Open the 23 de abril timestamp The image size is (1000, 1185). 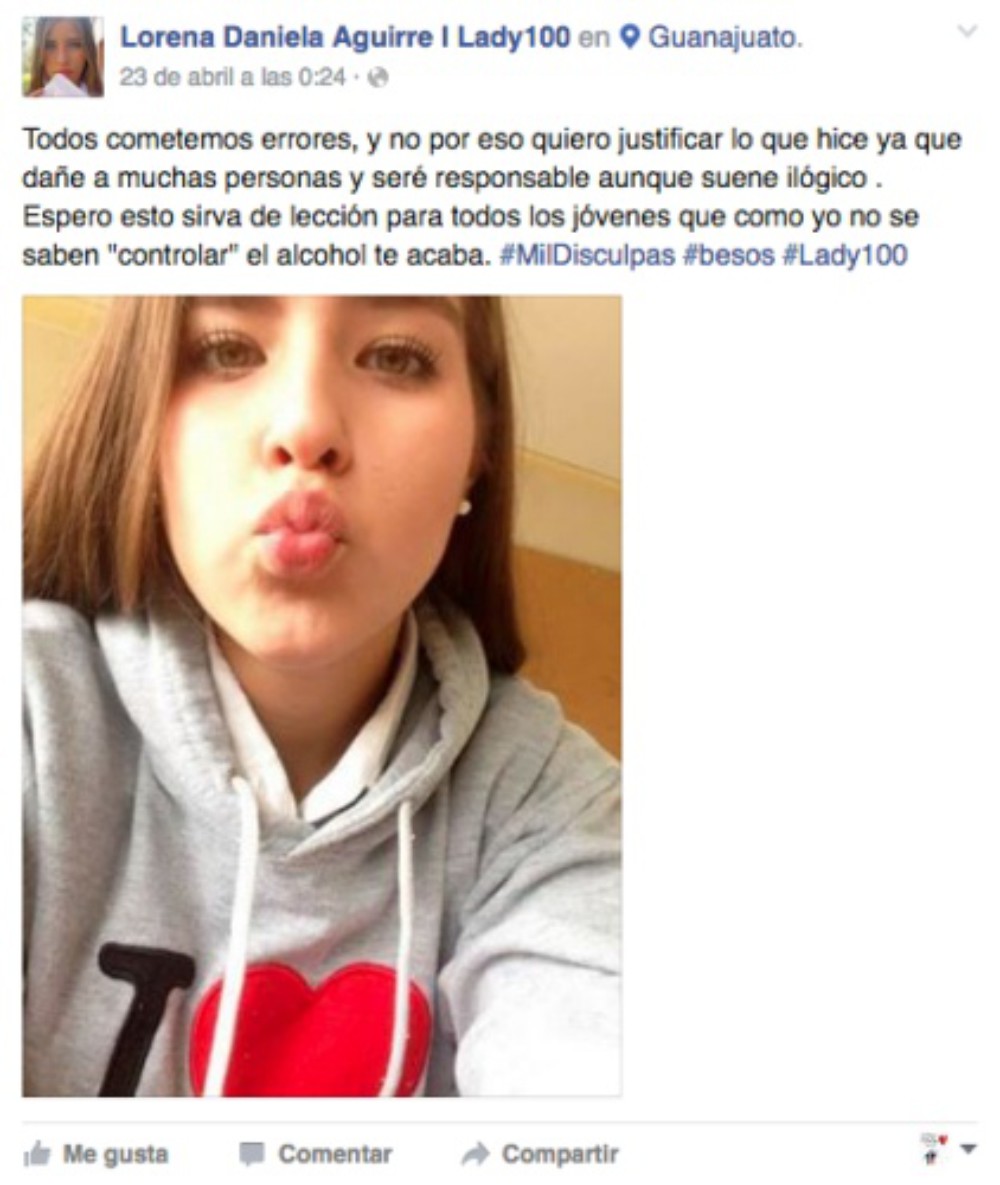click(232, 77)
